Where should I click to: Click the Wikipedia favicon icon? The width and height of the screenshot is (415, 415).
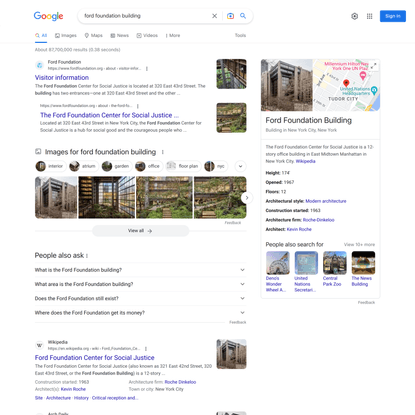coord(39,345)
